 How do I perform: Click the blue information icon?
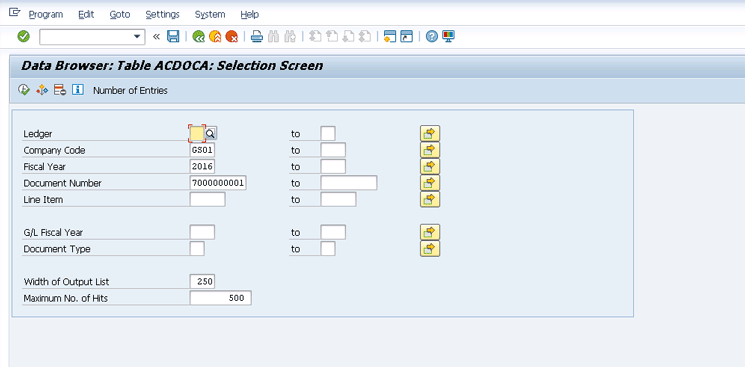(77, 89)
